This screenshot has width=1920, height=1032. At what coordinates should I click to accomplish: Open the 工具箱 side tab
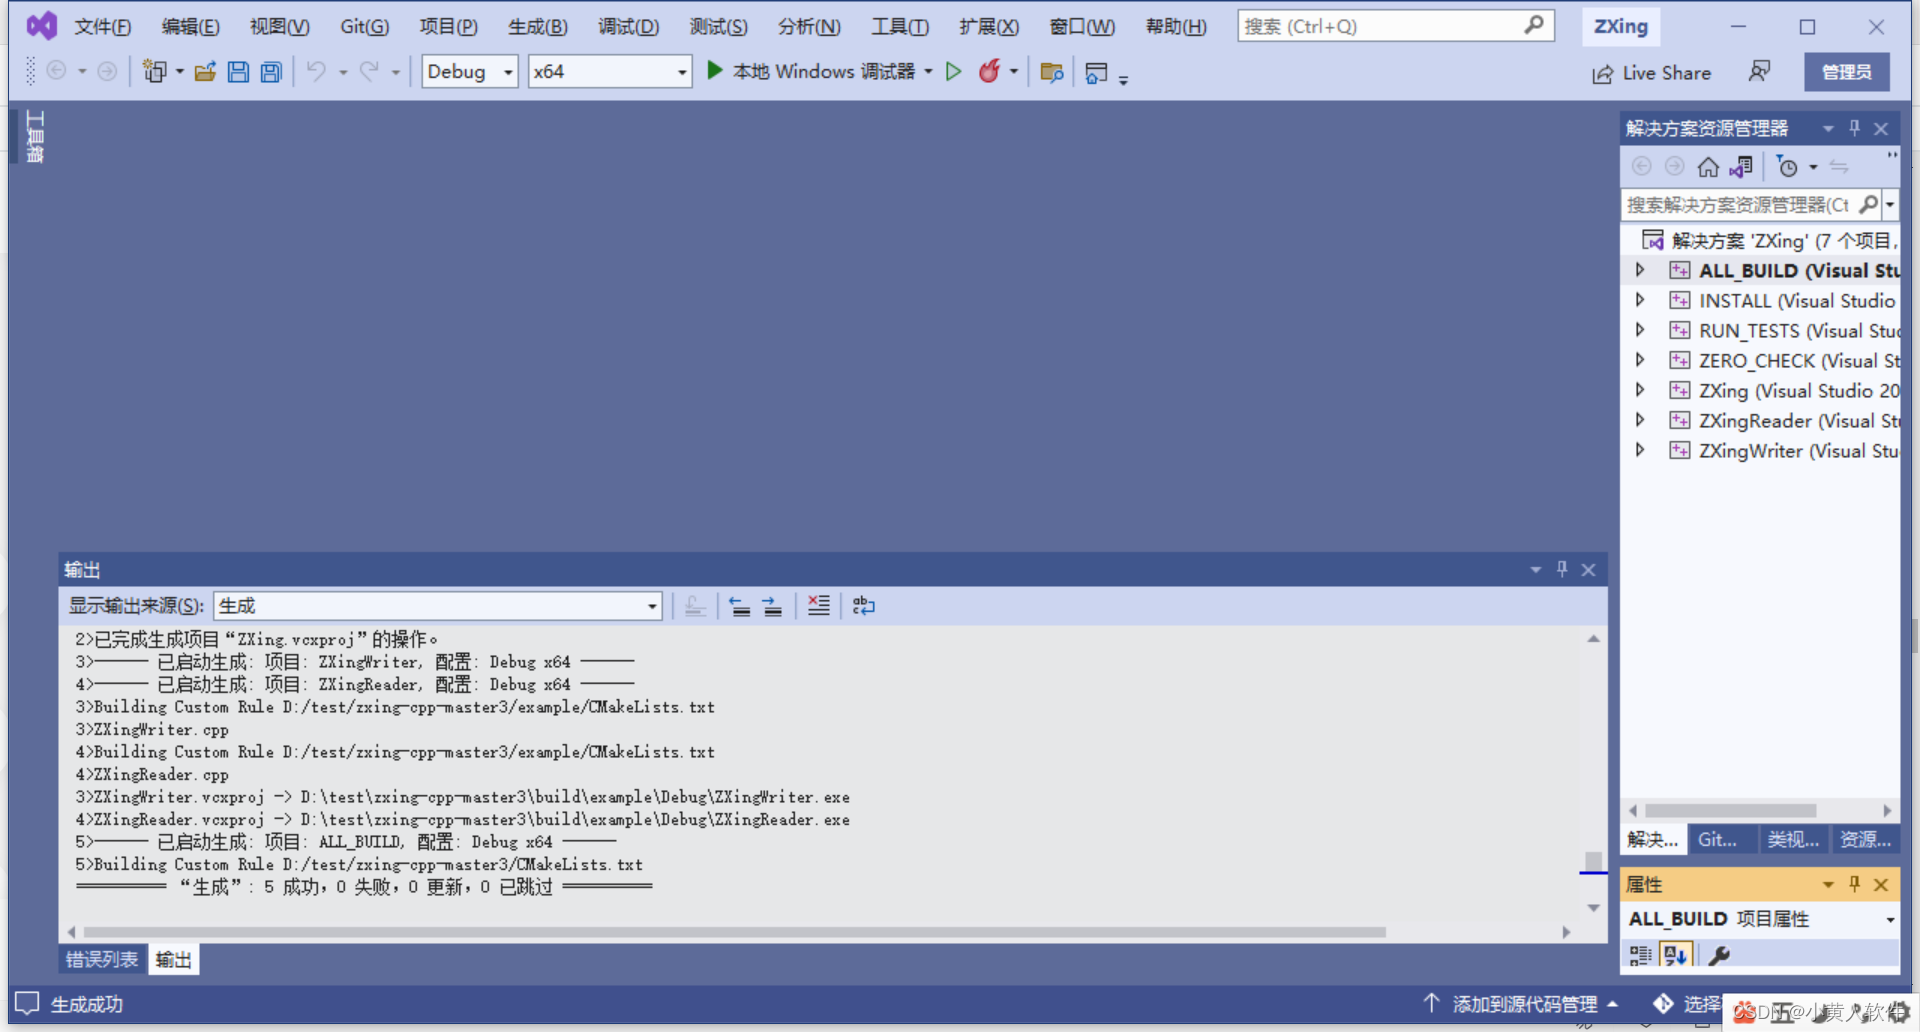[35, 136]
